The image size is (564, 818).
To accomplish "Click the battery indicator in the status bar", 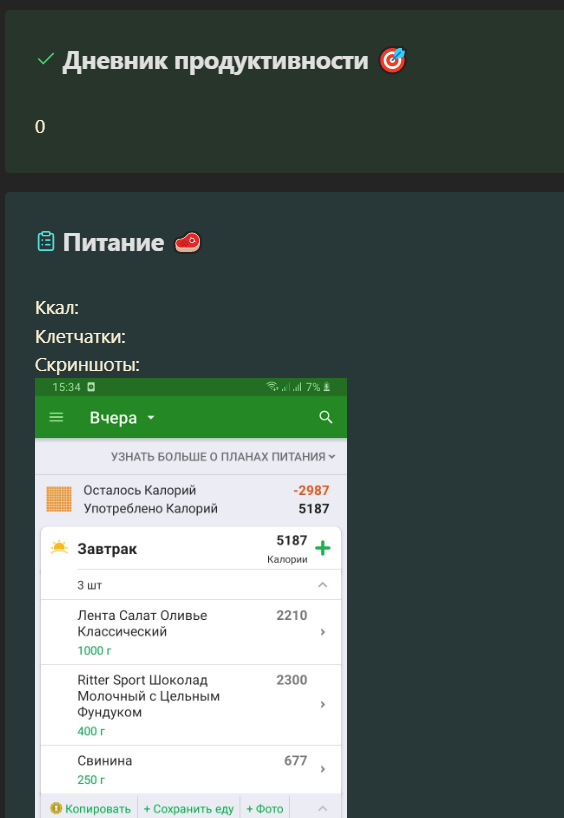I will (326, 387).
